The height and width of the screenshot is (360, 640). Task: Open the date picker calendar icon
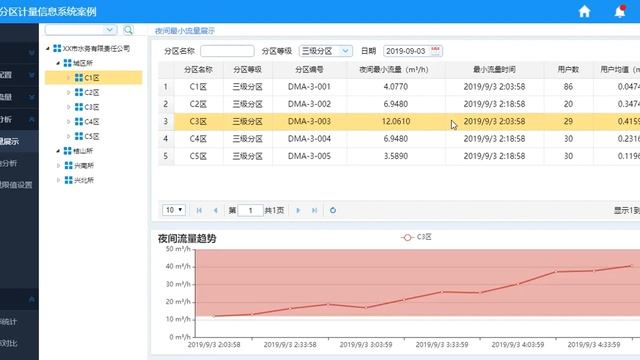tap(436, 51)
